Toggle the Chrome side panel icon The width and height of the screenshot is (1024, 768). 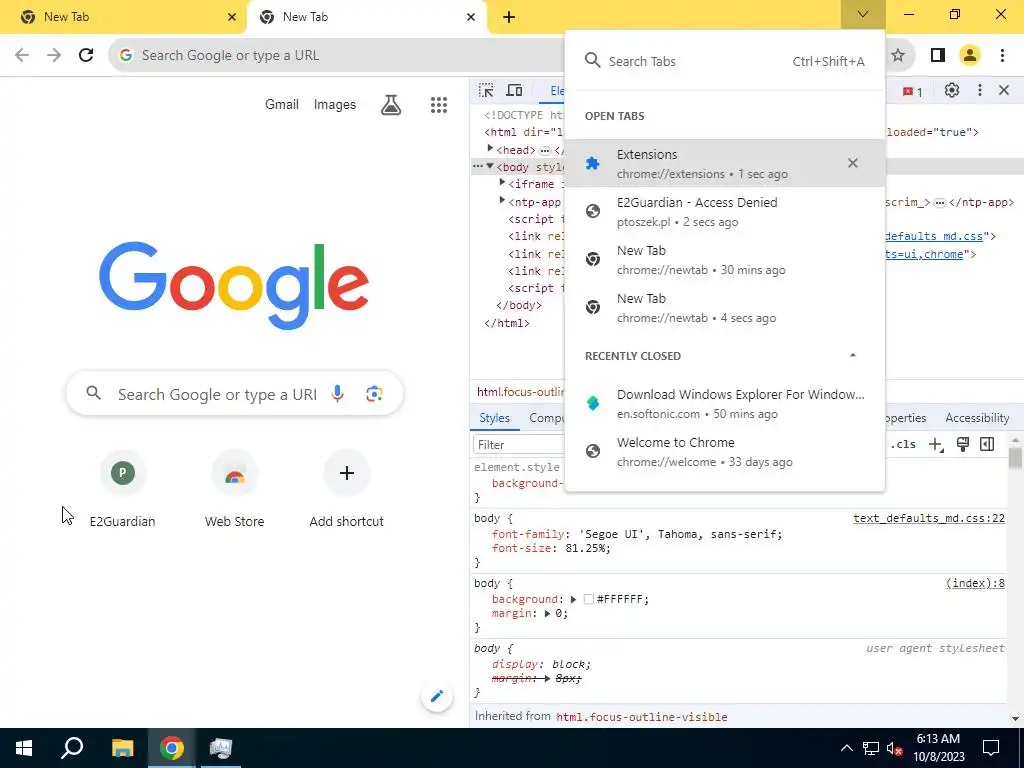point(938,55)
